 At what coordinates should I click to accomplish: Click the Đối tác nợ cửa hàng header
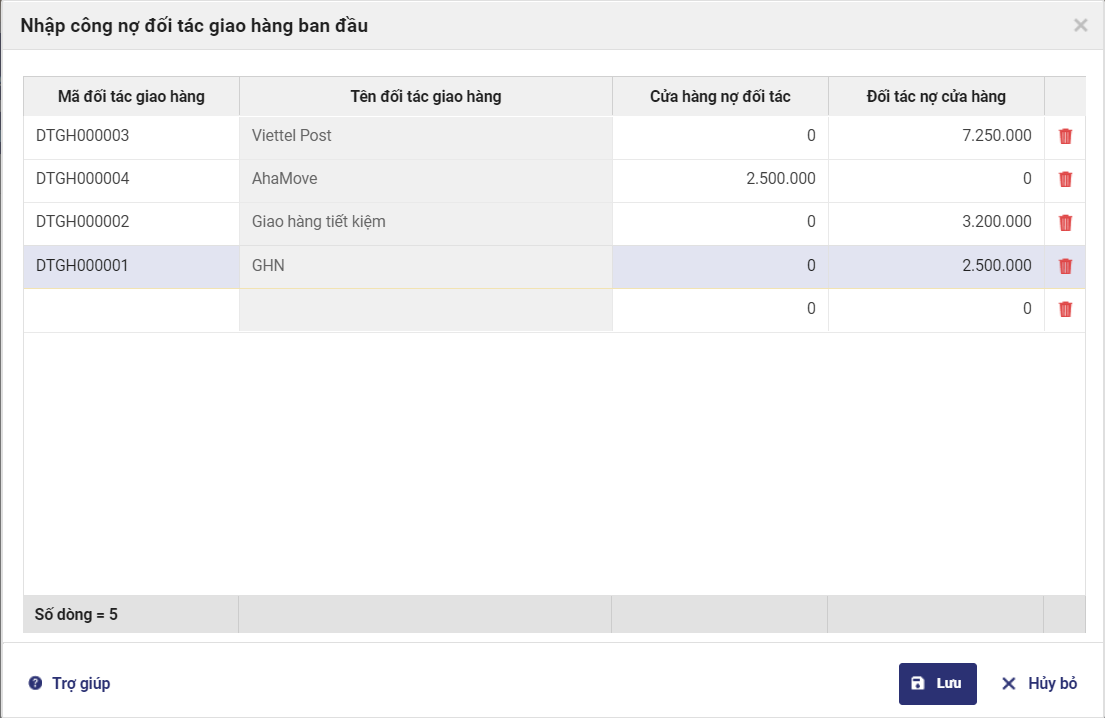[936, 97]
